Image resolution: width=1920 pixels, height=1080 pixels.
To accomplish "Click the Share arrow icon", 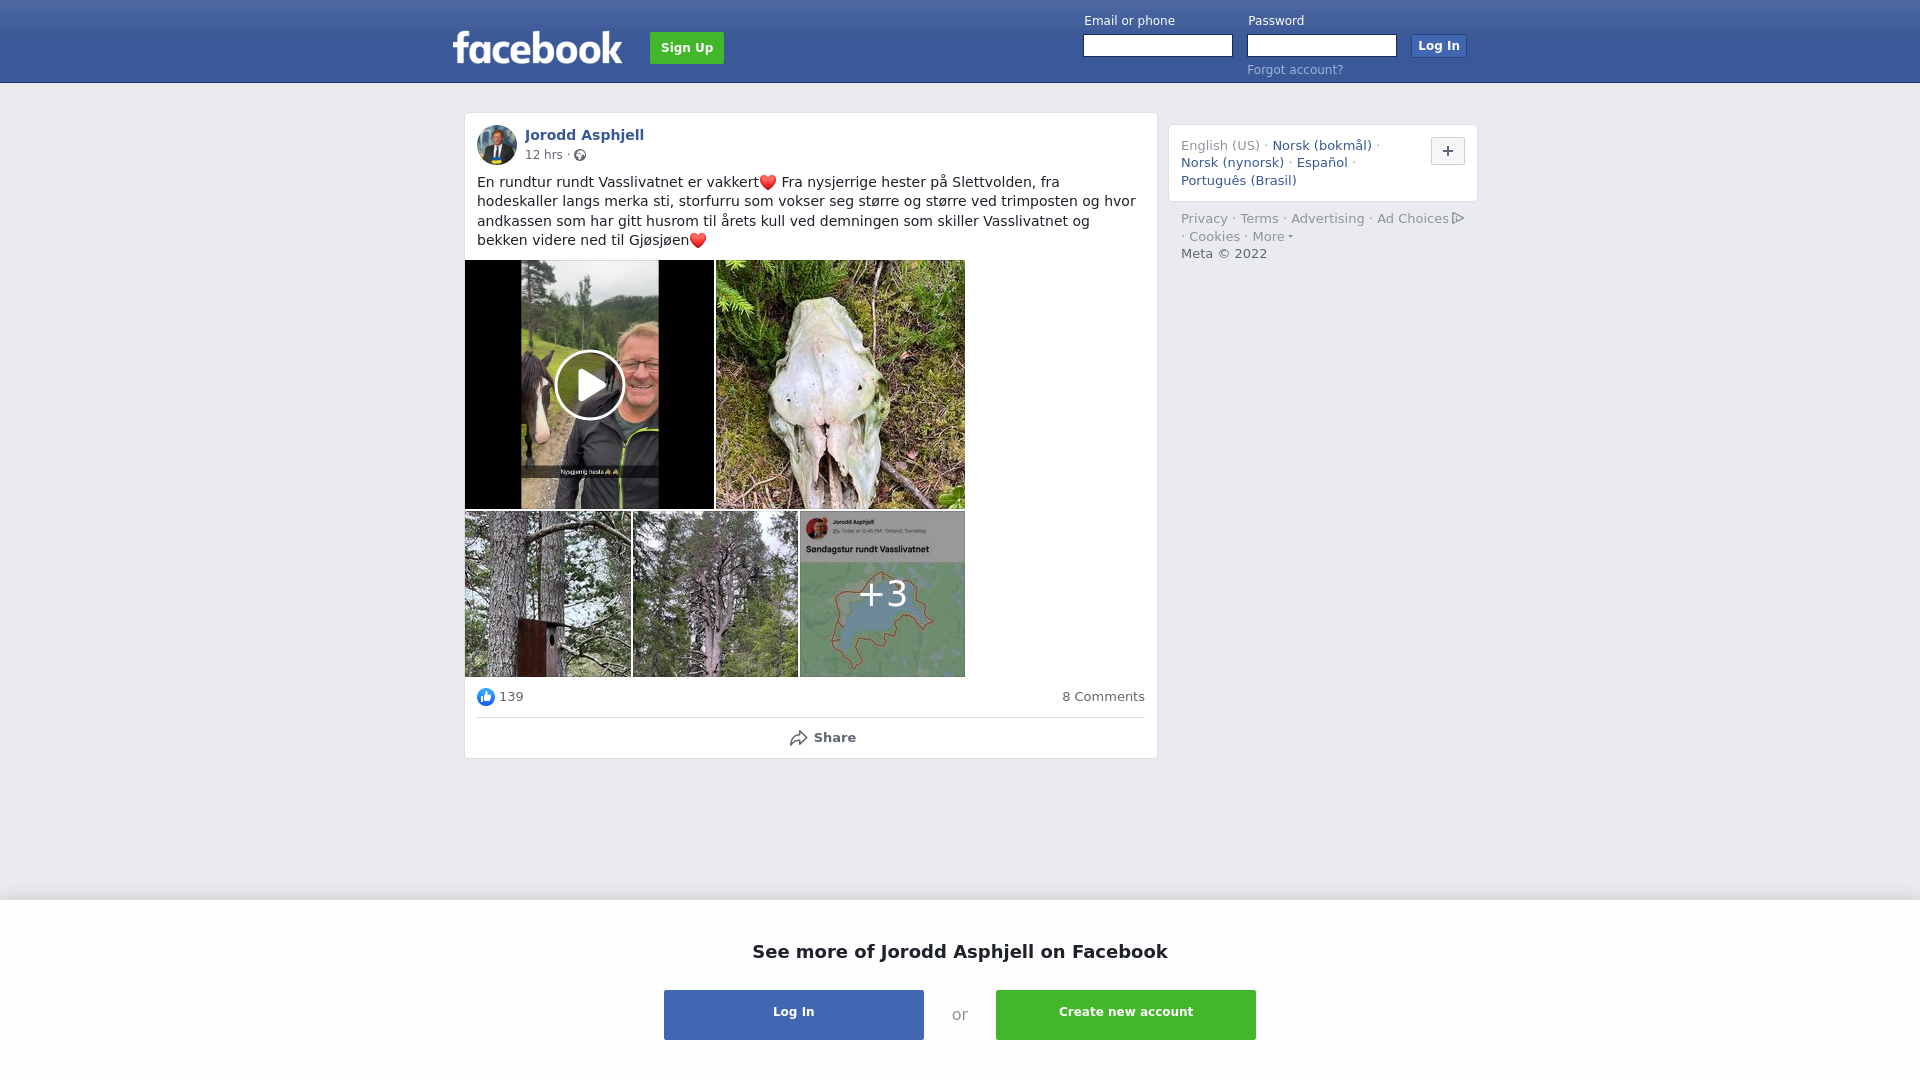I will pos(798,738).
